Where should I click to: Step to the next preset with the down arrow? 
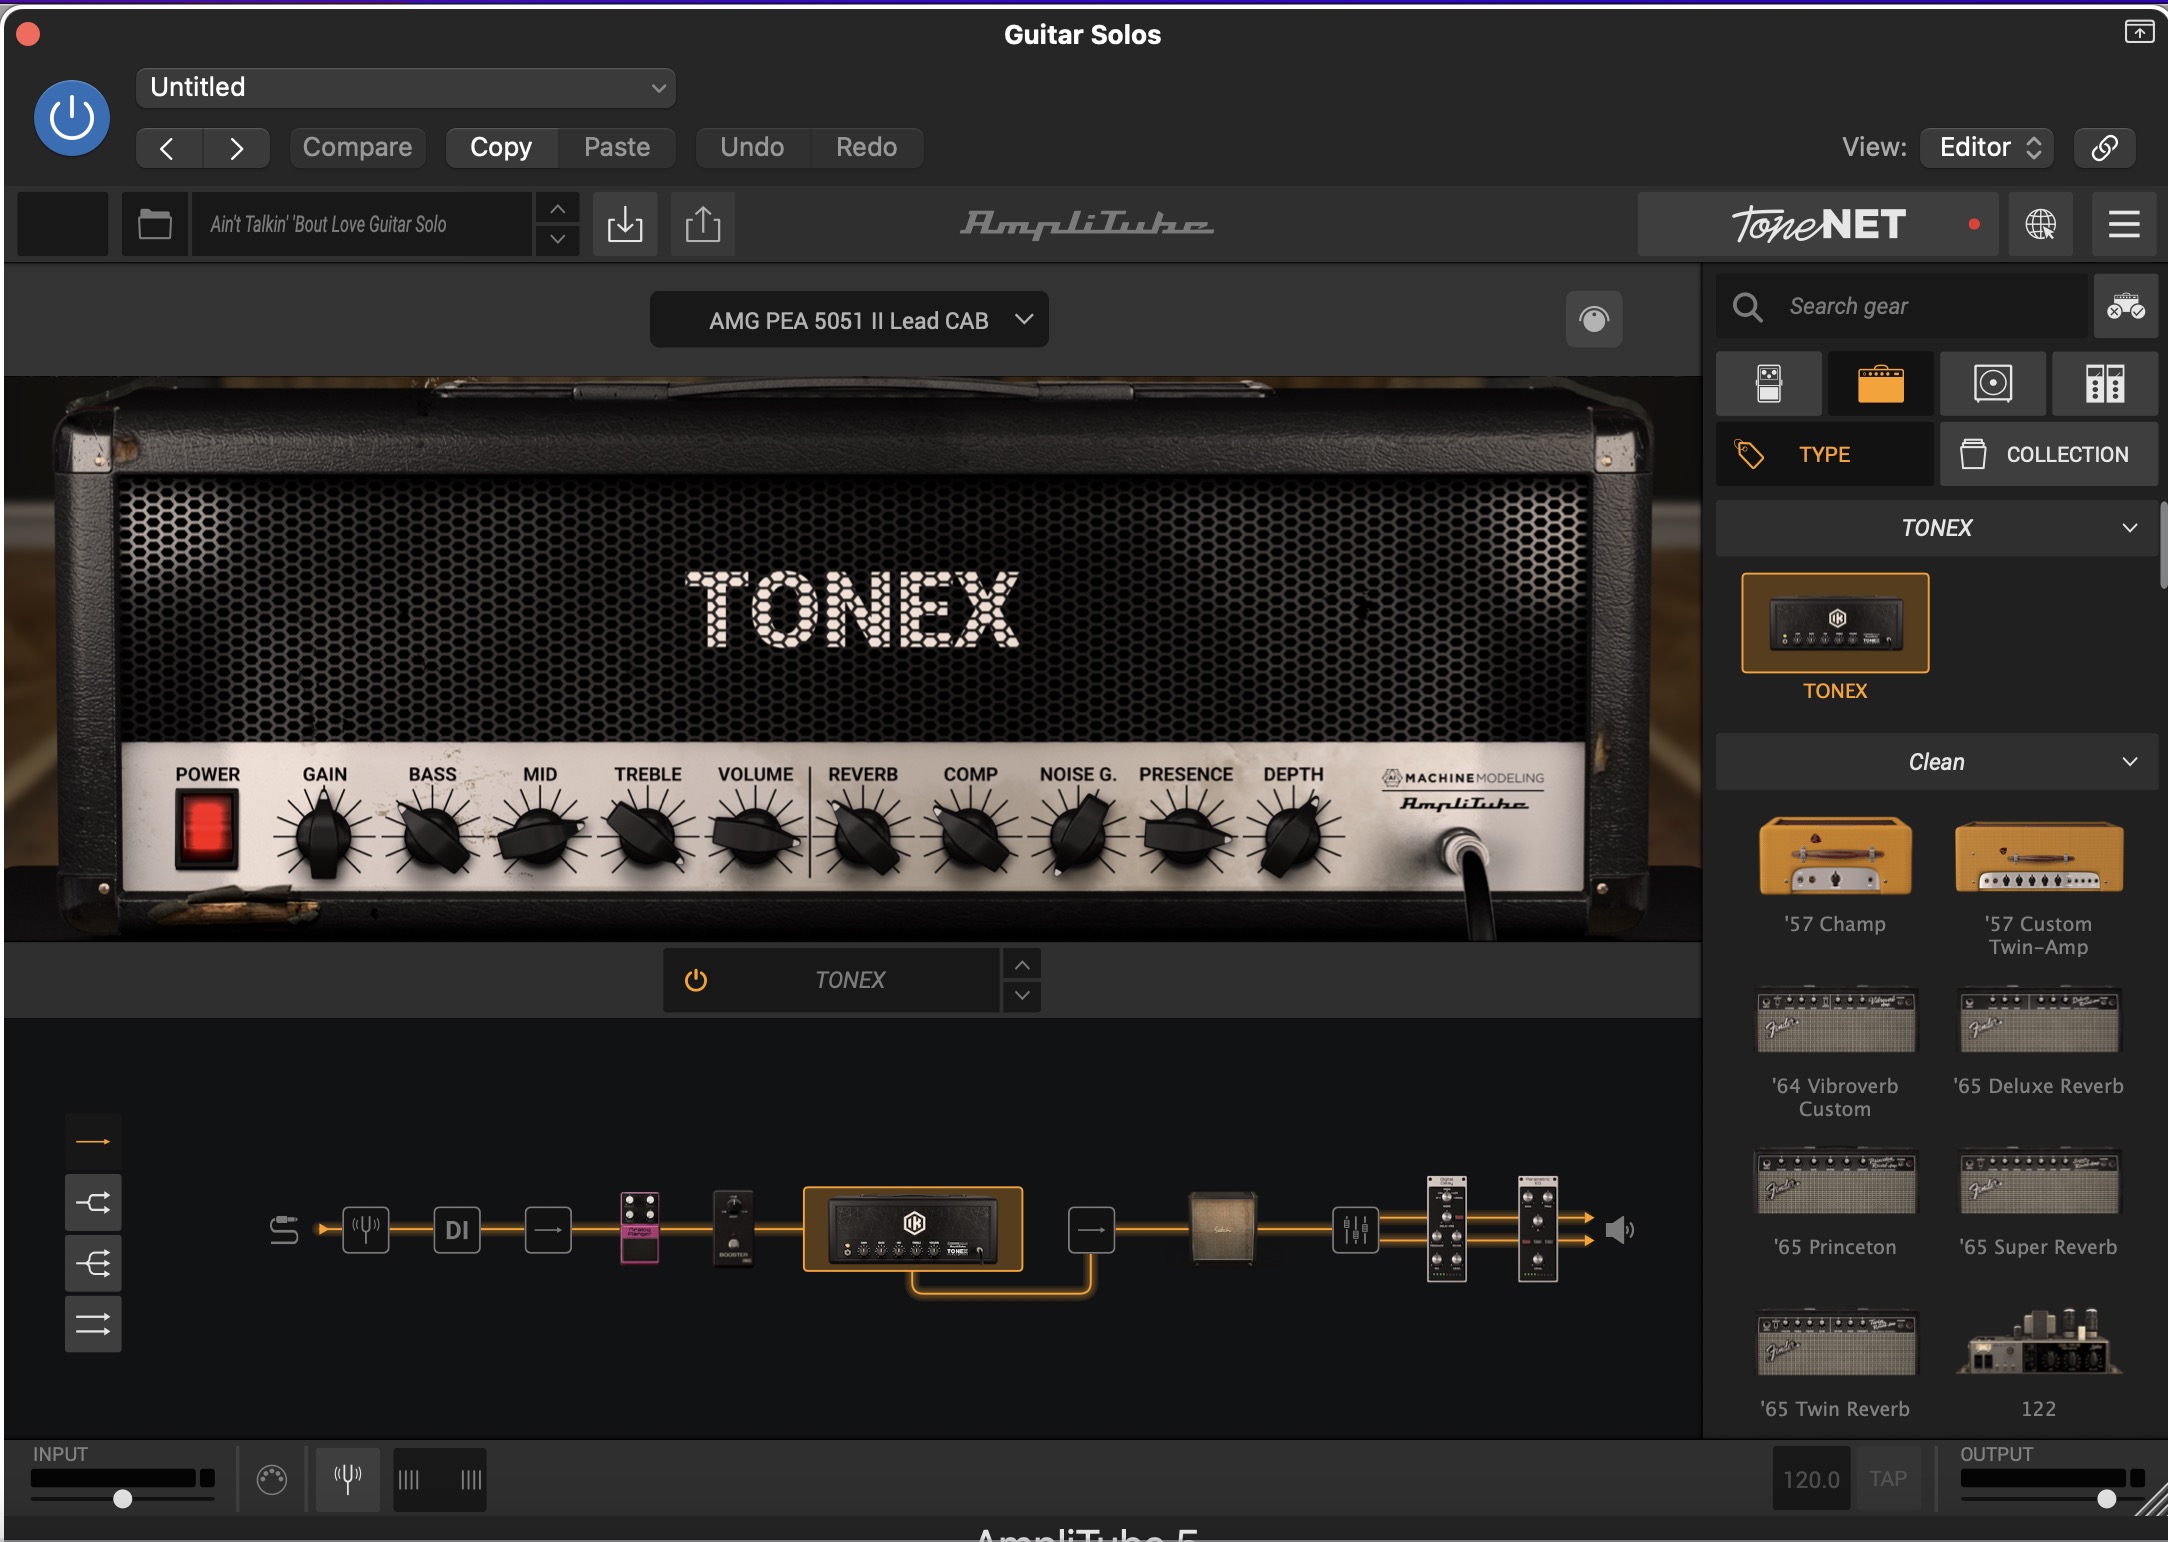coord(557,239)
